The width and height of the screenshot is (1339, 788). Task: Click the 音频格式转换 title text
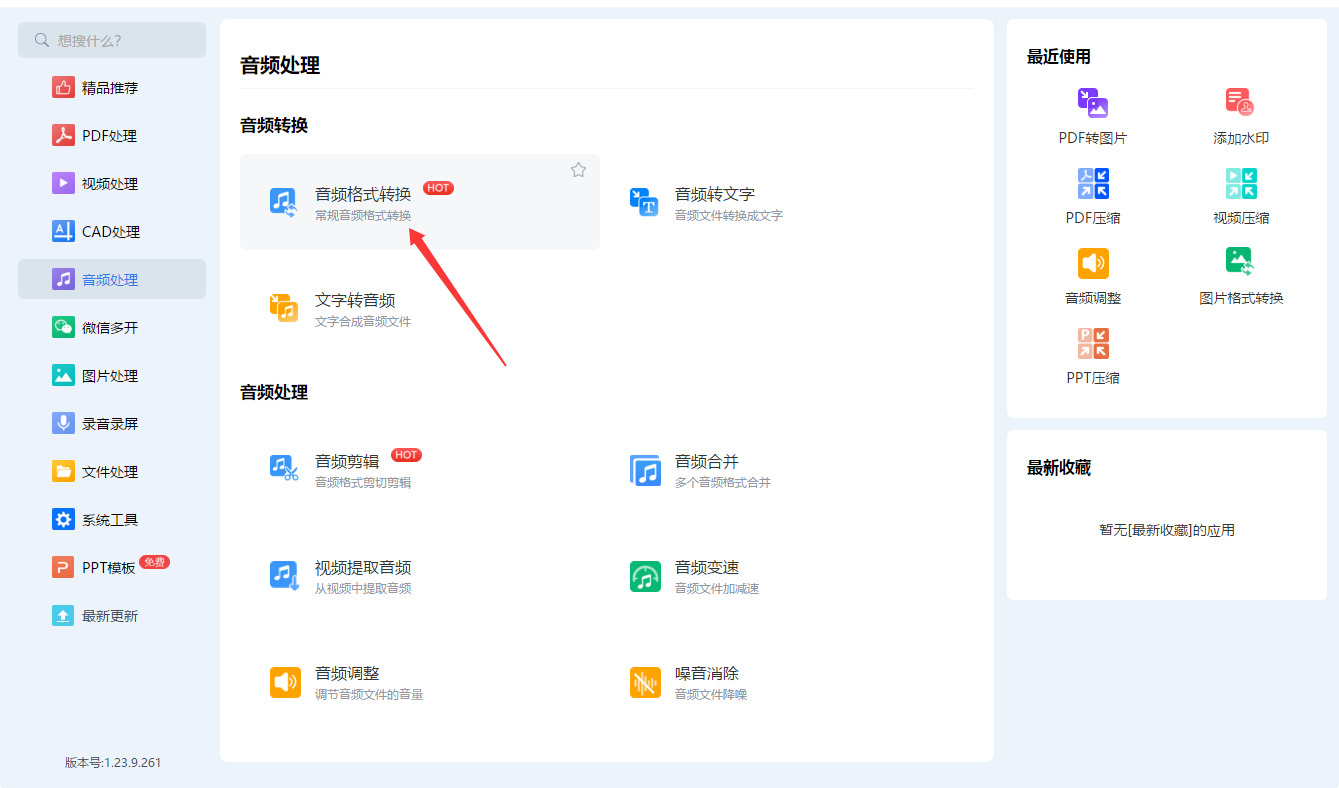363,194
